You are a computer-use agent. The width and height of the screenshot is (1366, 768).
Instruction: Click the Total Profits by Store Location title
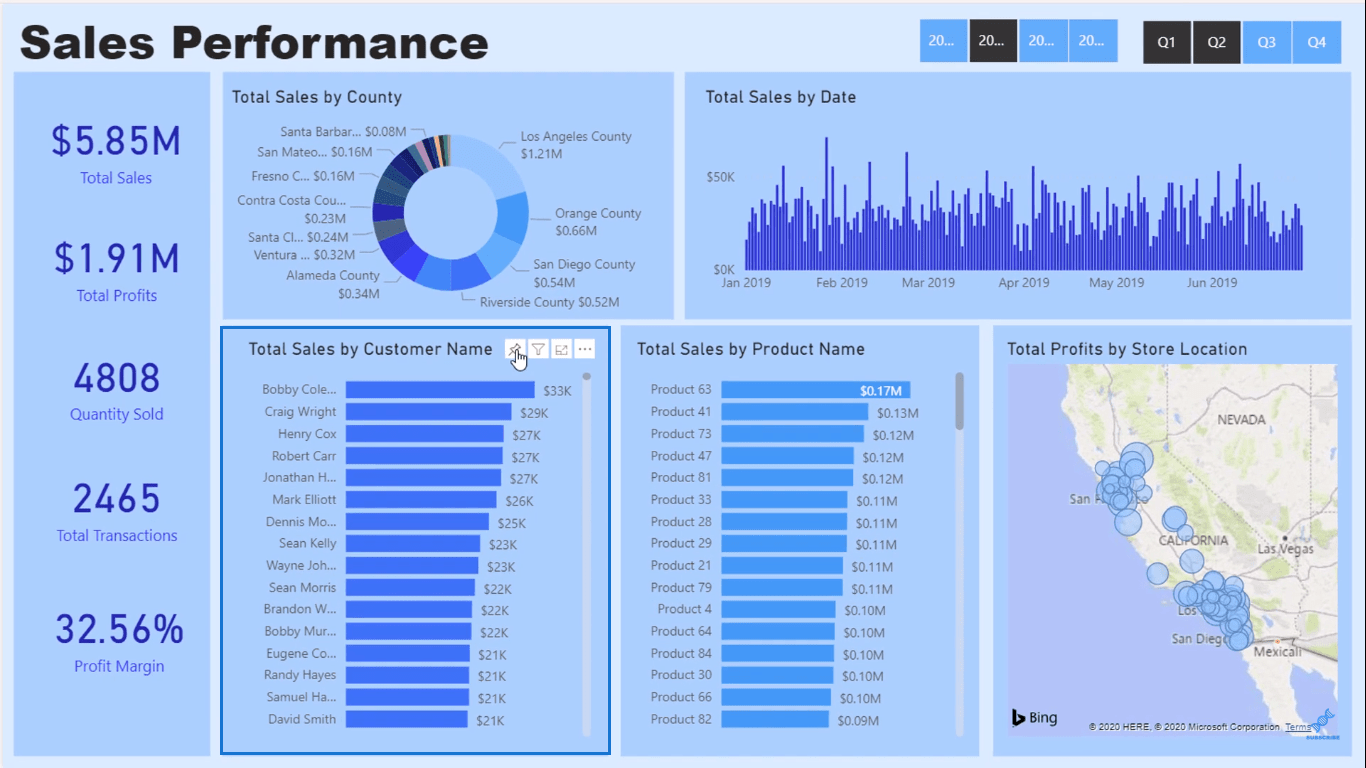(1127, 349)
